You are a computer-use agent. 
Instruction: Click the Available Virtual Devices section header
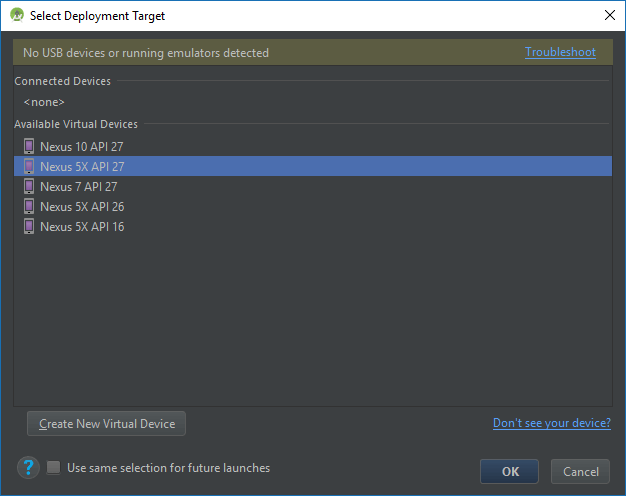[x=76, y=124]
